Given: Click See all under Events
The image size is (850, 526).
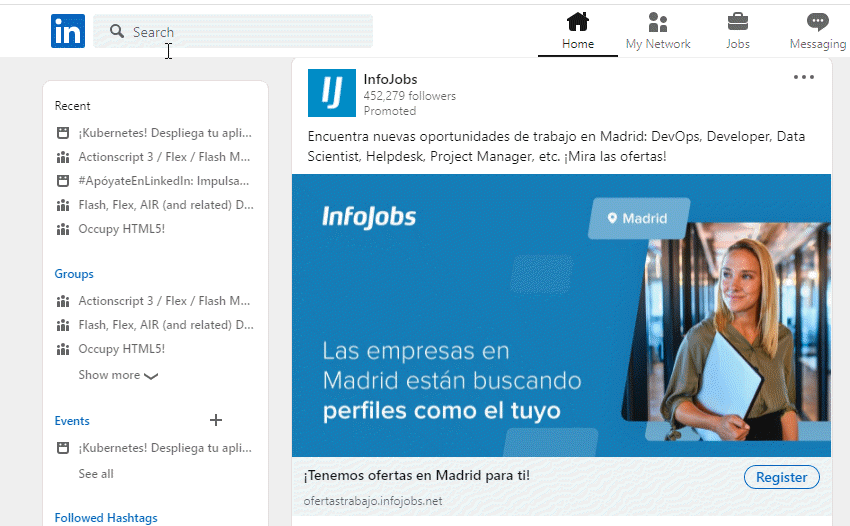Looking at the screenshot, I should pos(96,474).
